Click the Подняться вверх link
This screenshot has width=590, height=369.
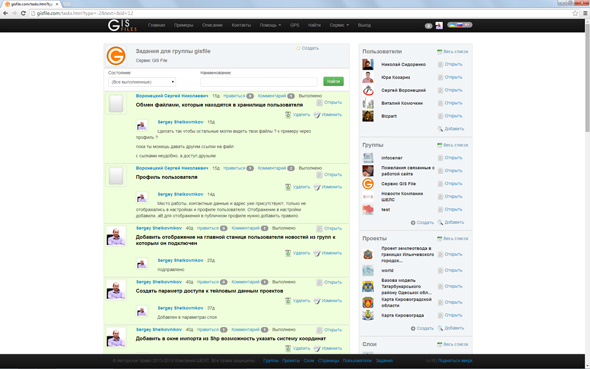[455, 361]
